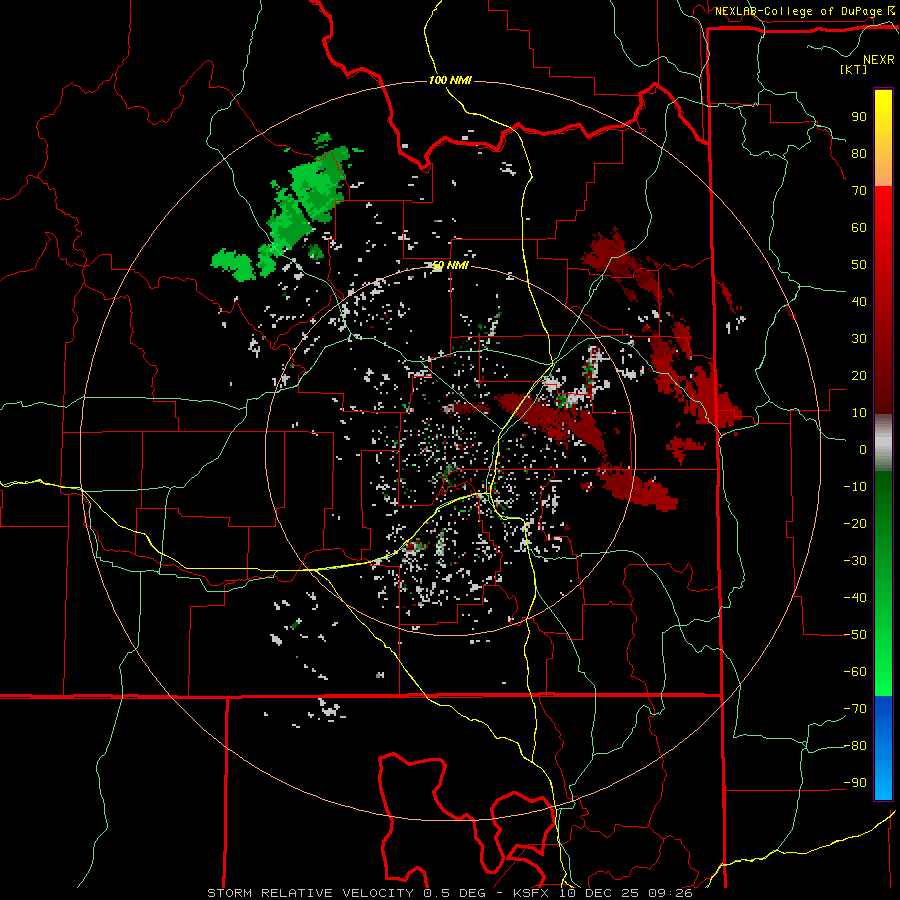The height and width of the screenshot is (900, 900).
Task: Pick the gray zero-velocity segment of the color bar
Action: click(x=883, y=443)
